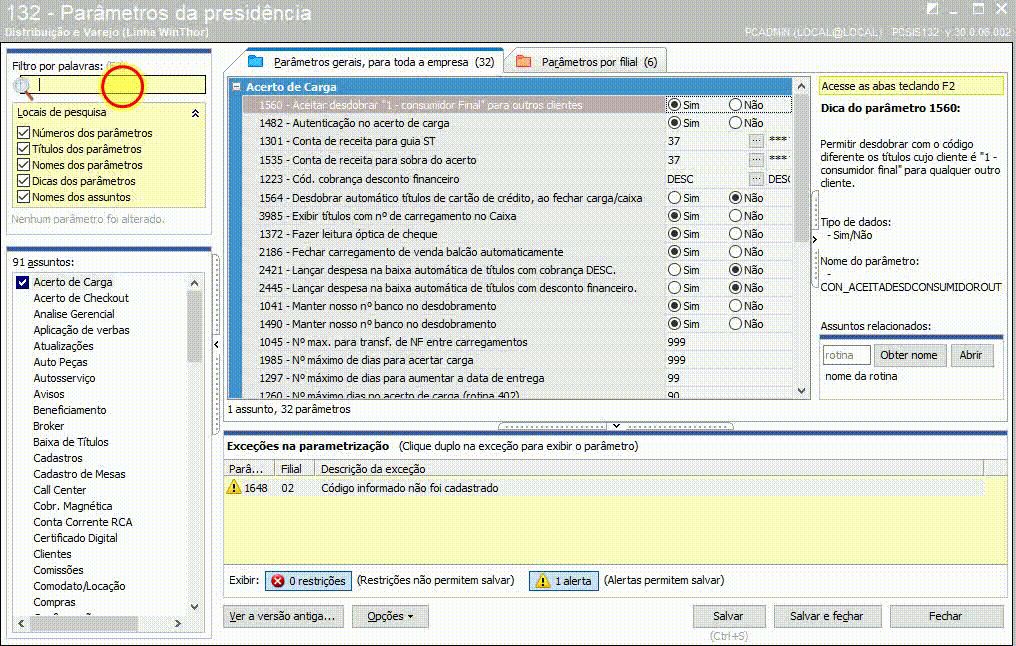Toggle Nomes dos parâmetros checkbox
The width and height of the screenshot is (1016, 646).
[23, 165]
